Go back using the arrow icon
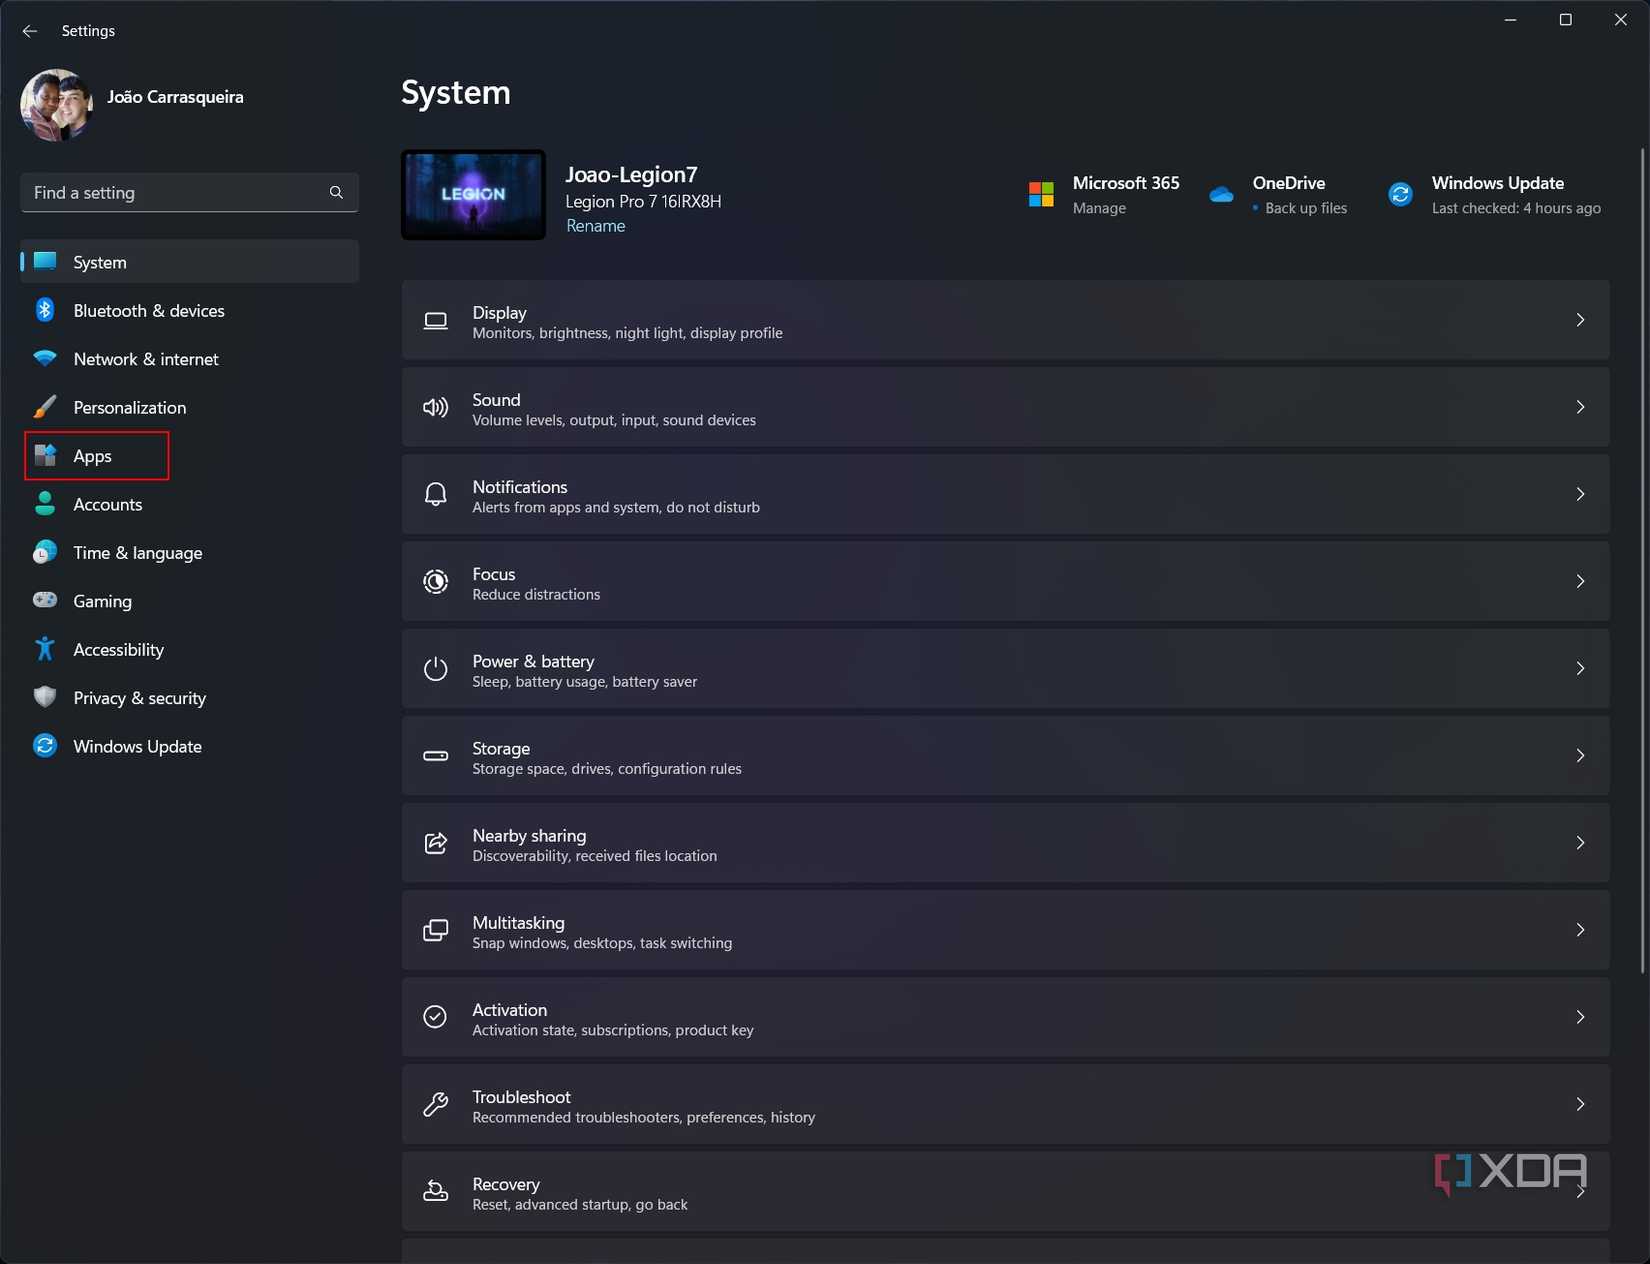The image size is (1650, 1264). click(29, 31)
